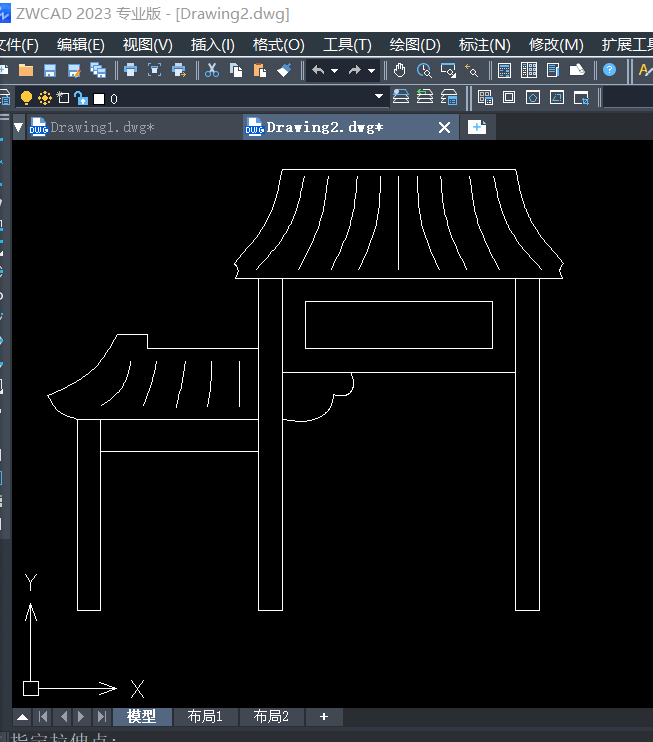Toggle layer lock padlock icon
The height and width of the screenshot is (742, 653).
81,98
